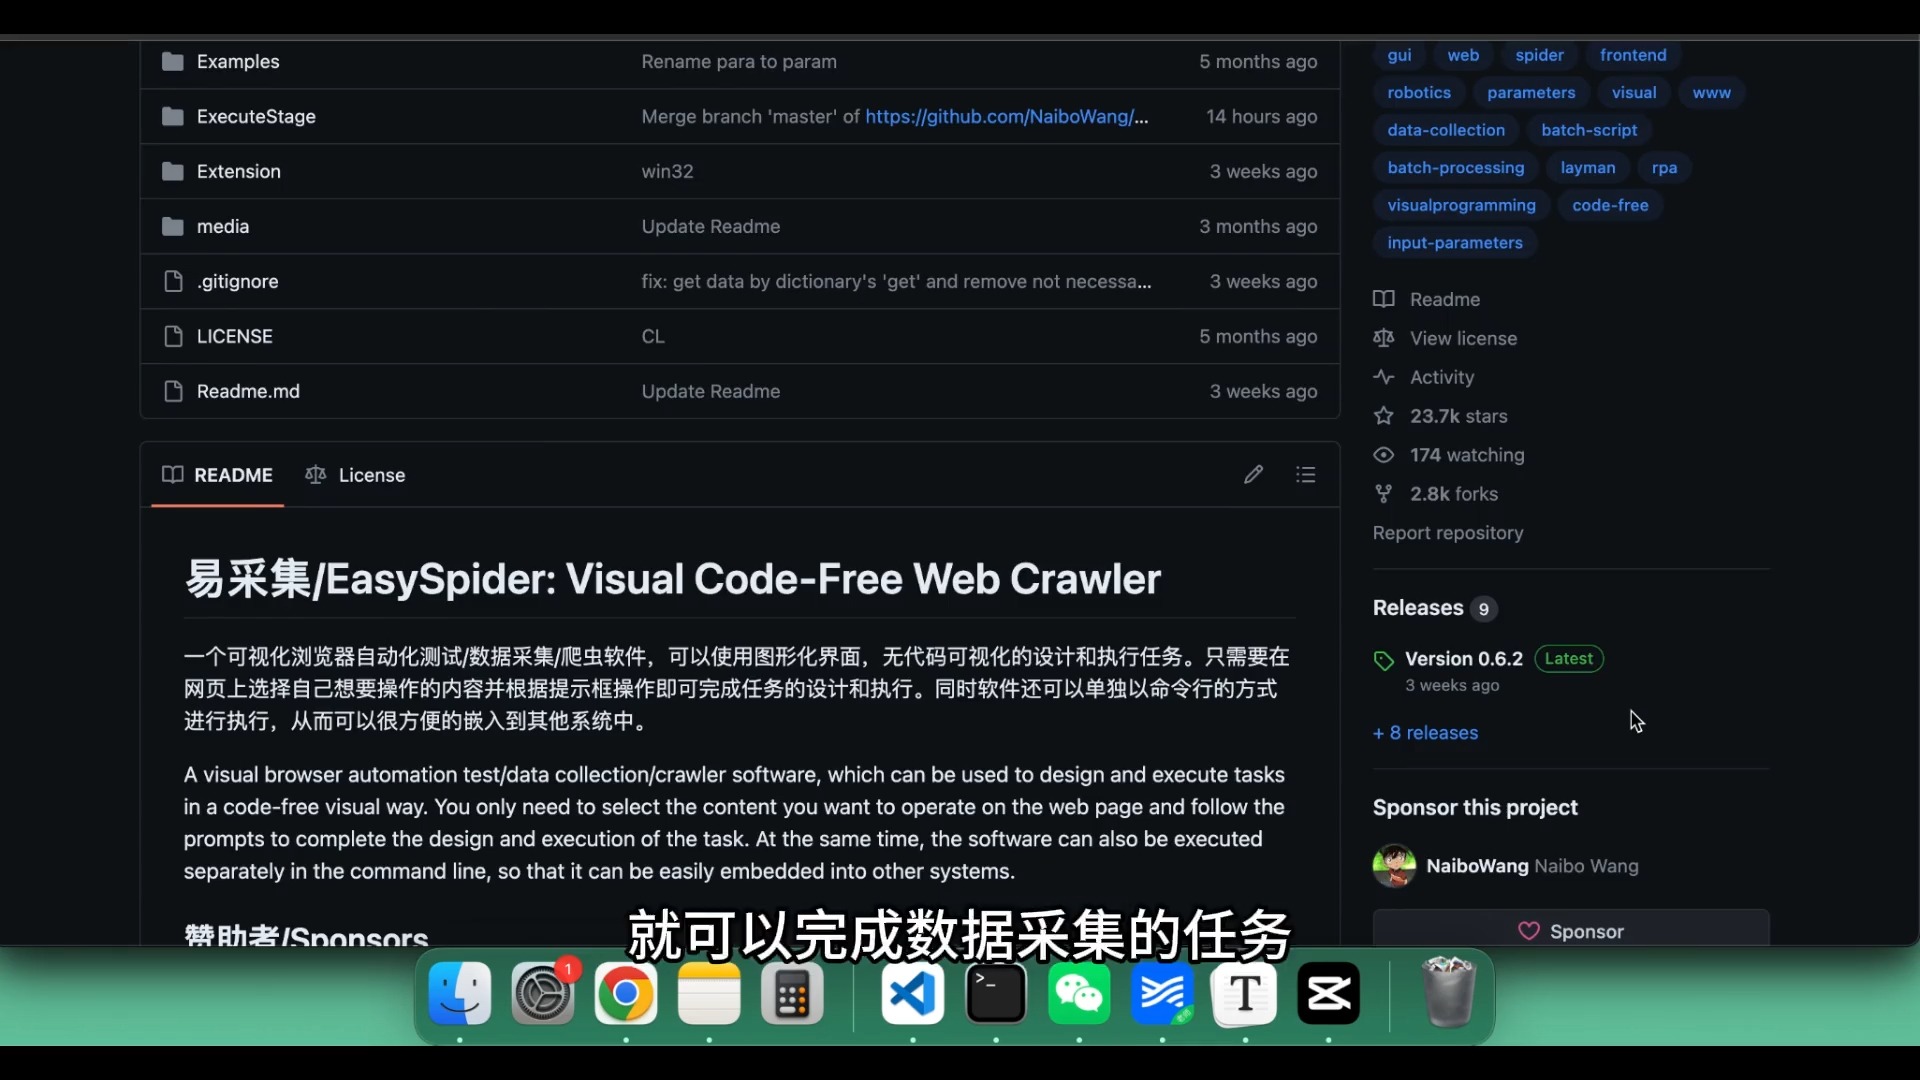Screen dimensions: 1920x1080
Task: Click NaiboWang's sponsor avatar thumbnail
Action: tap(1394, 866)
